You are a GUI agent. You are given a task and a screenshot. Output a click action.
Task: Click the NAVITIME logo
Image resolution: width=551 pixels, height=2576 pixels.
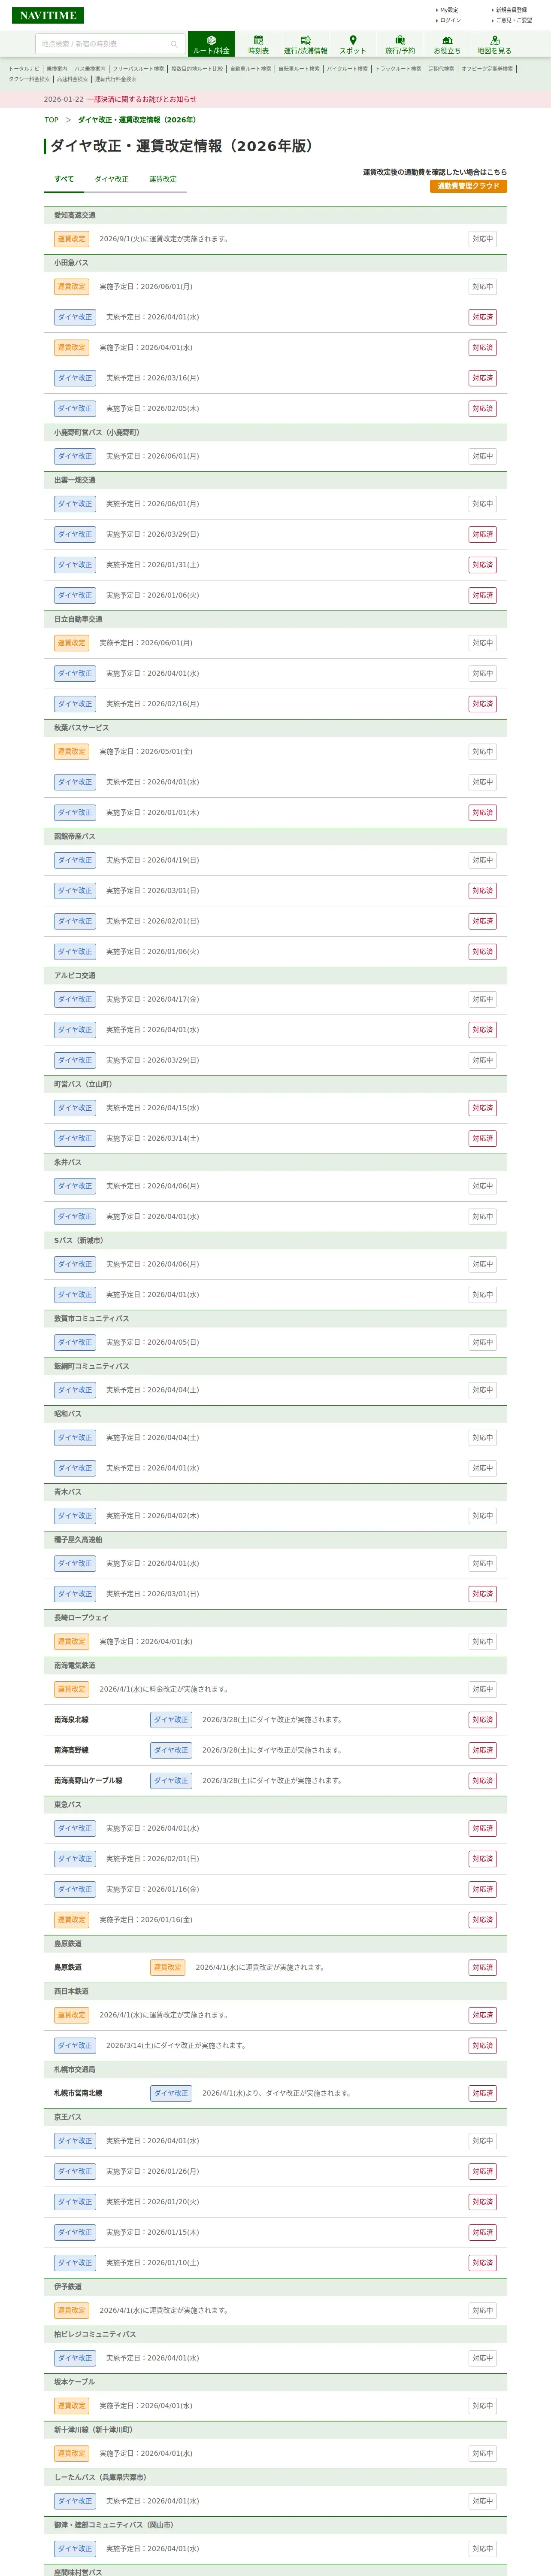coord(48,15)
